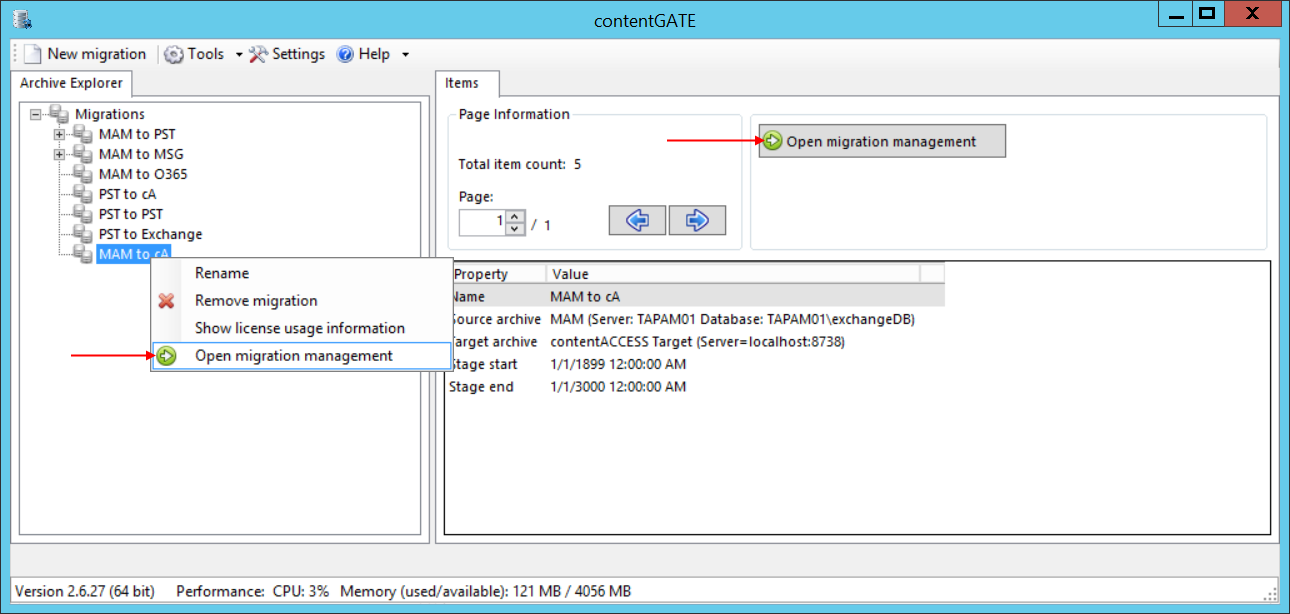
Task: Click the red X Remove migration icon
Action: pyautogui.click(x=167, y=301)
